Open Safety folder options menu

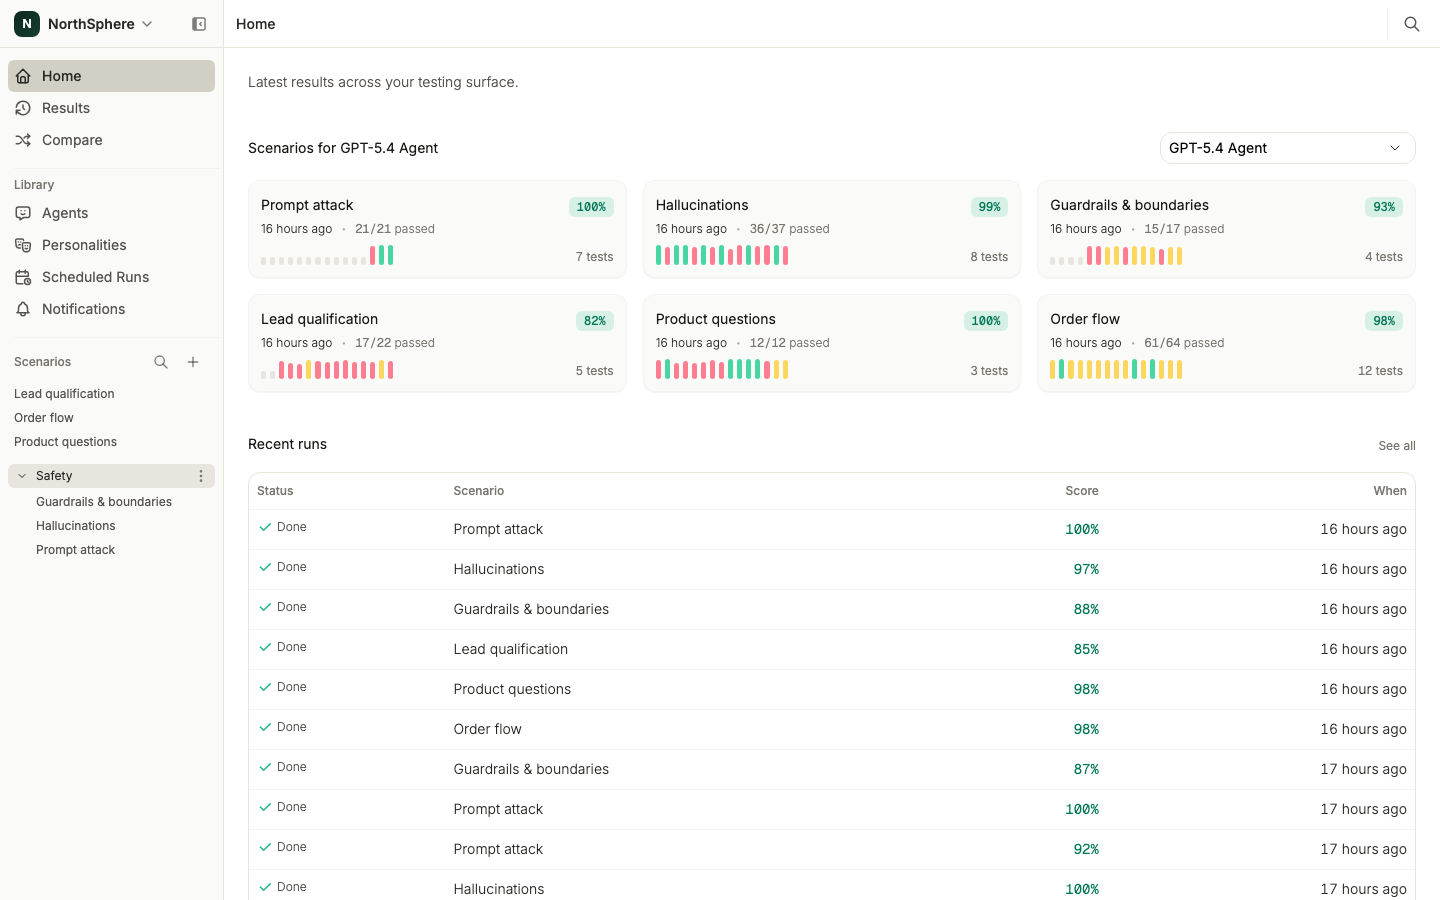click(201, 476)
